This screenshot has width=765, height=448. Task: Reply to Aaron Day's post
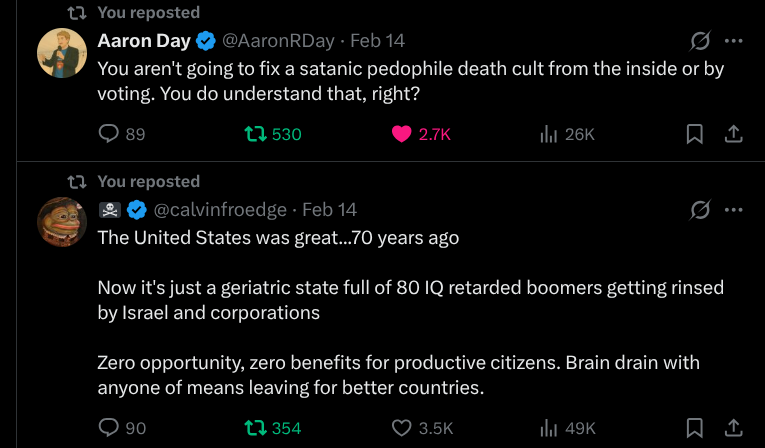110,134
